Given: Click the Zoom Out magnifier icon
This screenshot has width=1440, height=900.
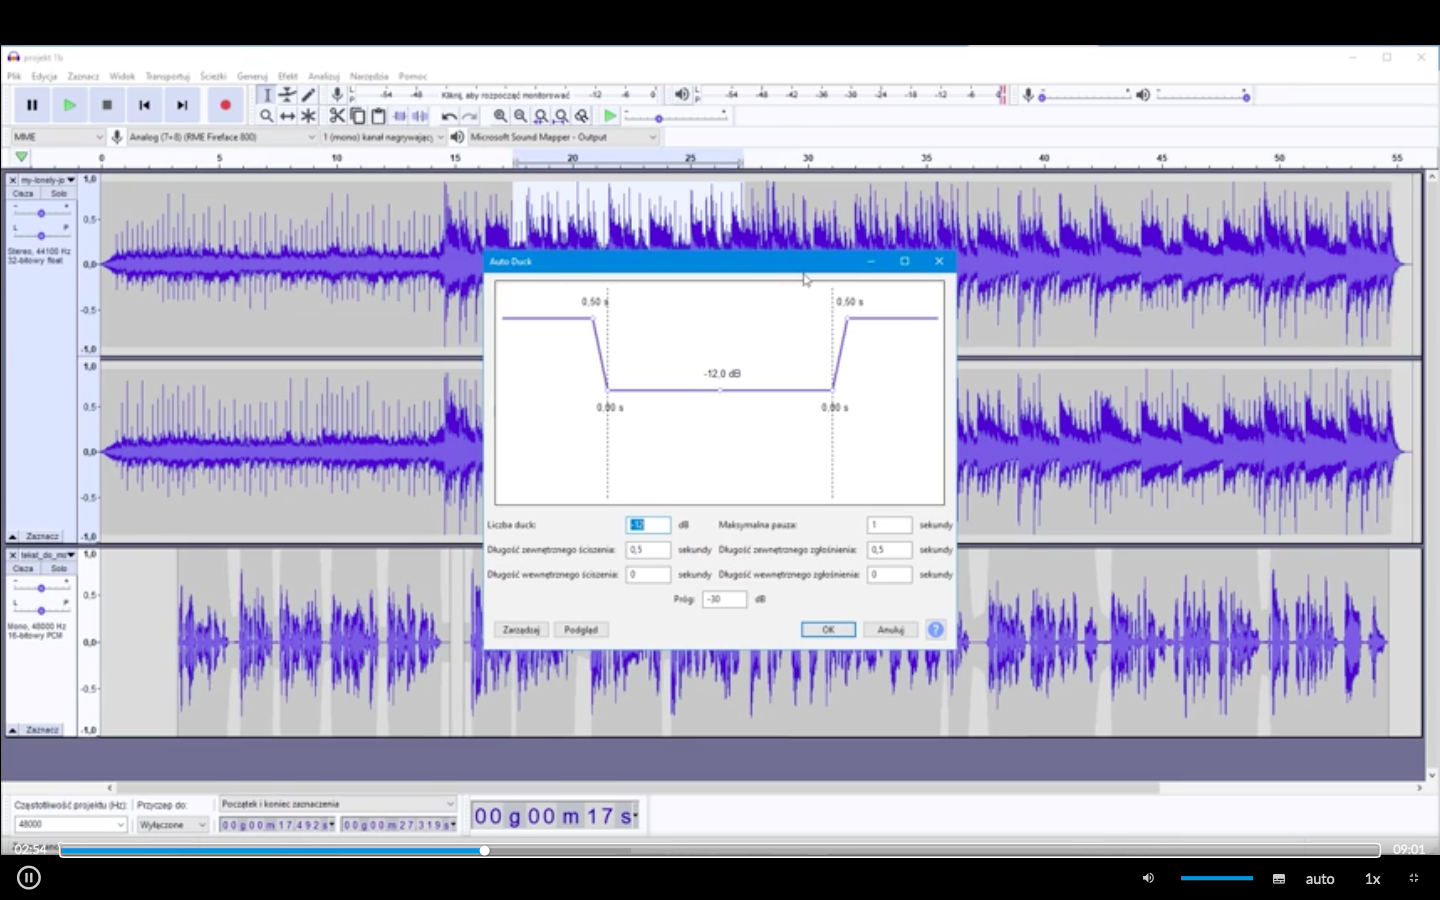Looking at the screenshot, I should coord(520,116).
